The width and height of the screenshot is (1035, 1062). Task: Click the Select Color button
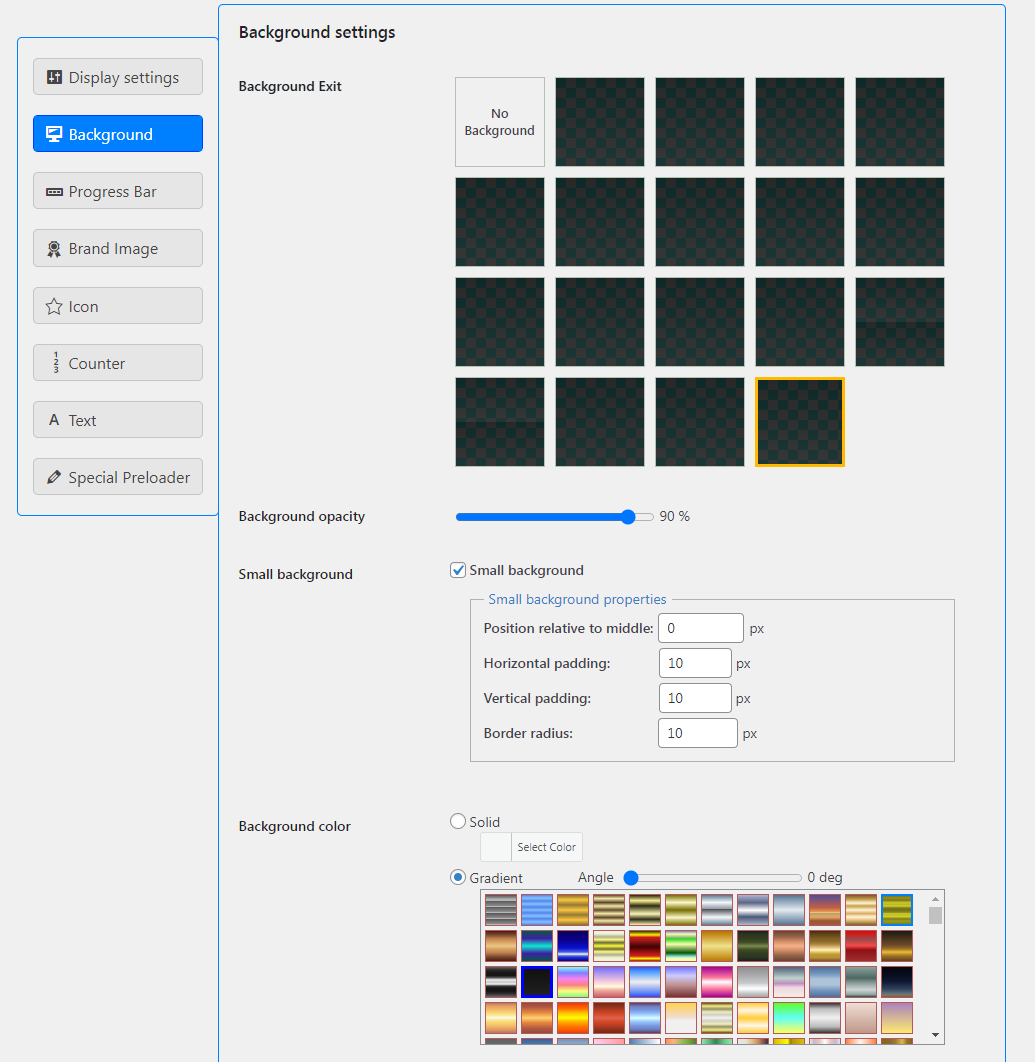(x=546, y=846)
